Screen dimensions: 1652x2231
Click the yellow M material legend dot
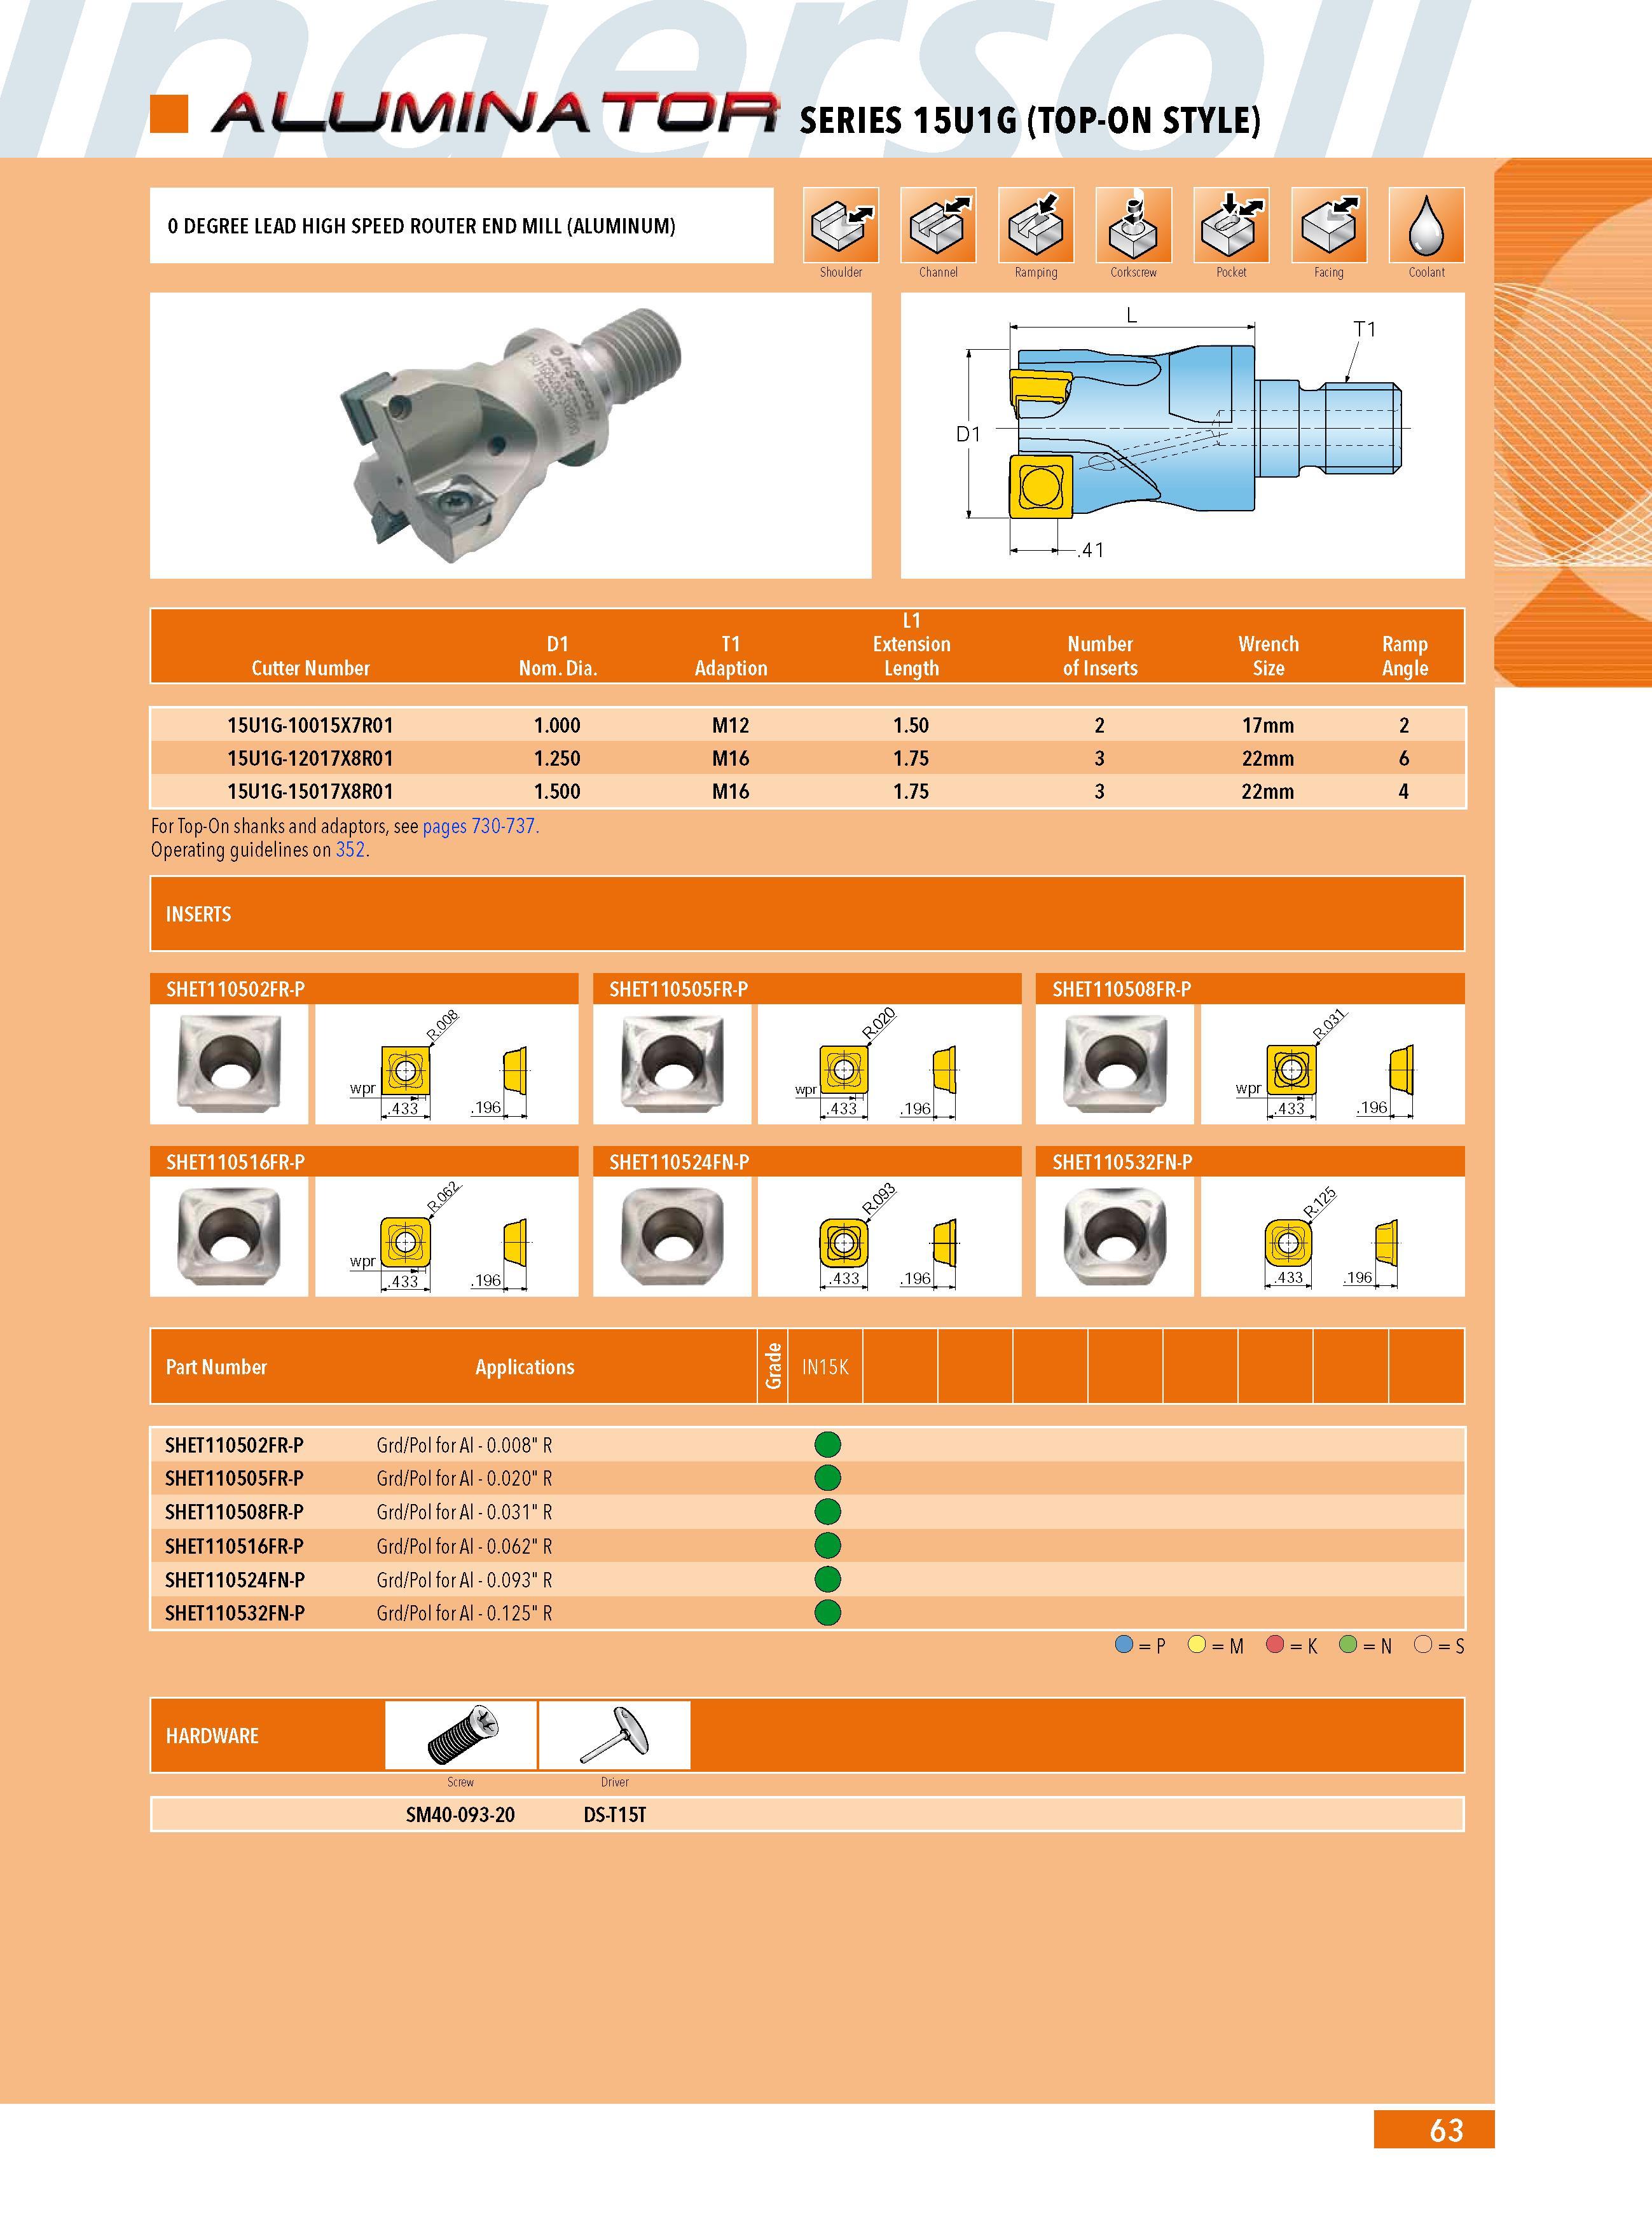point(1197,1645)
